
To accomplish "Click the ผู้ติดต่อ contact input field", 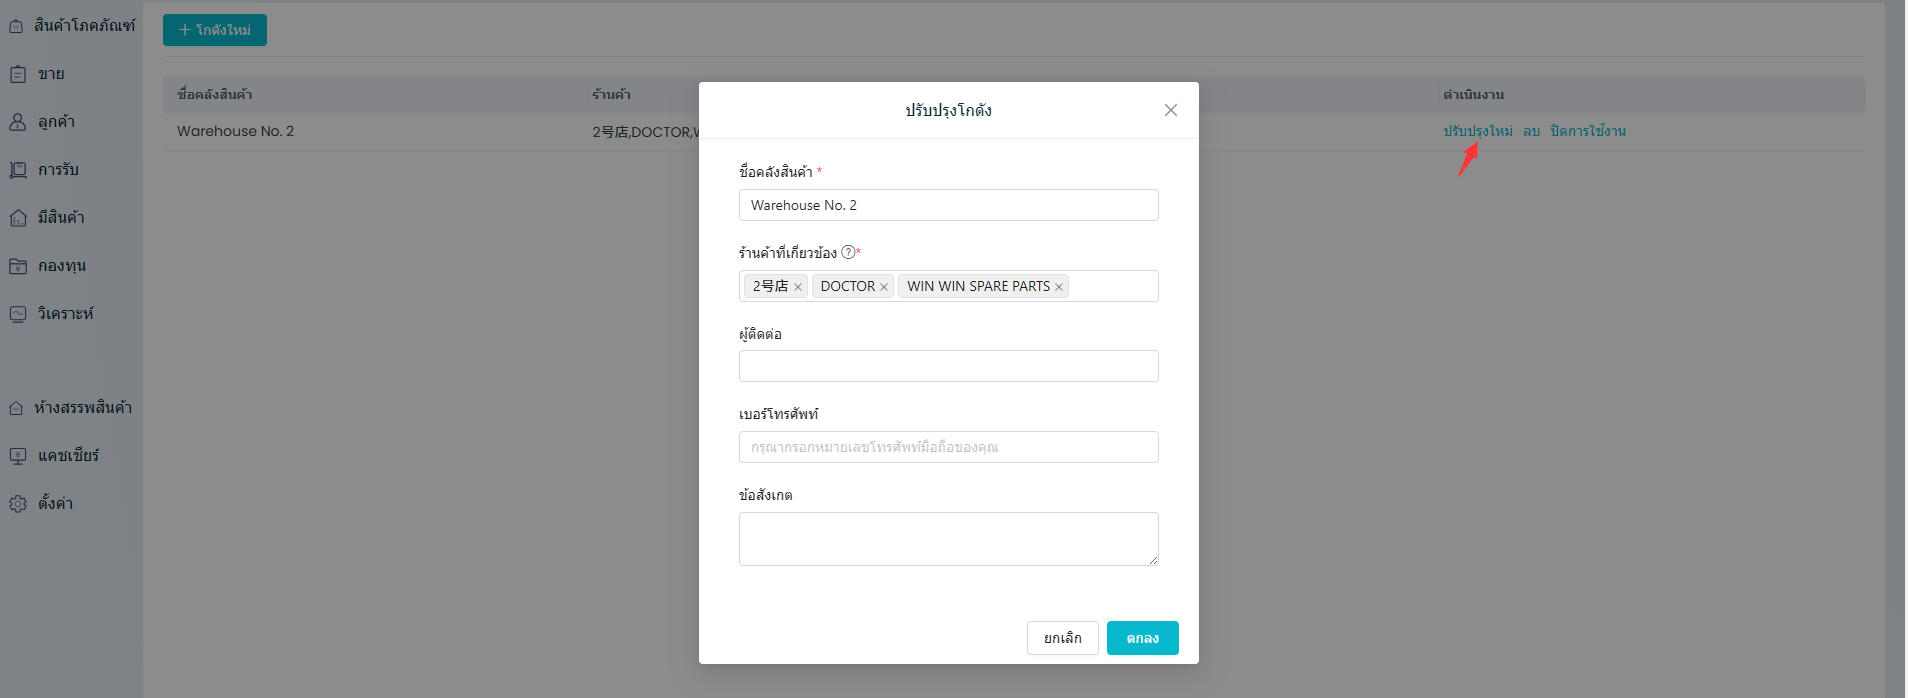I will click(948, 366).
